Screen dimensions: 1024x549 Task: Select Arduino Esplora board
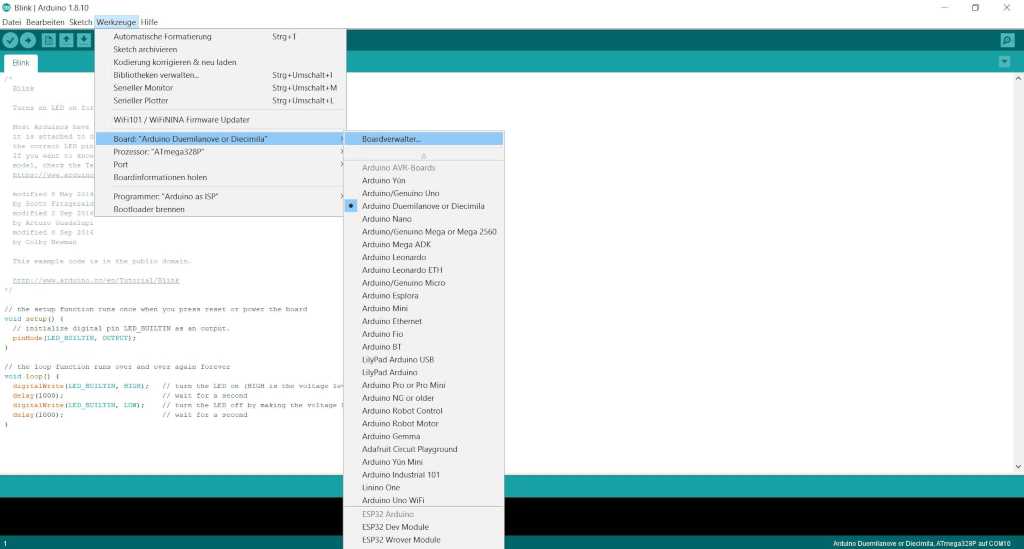click(424, 296)
